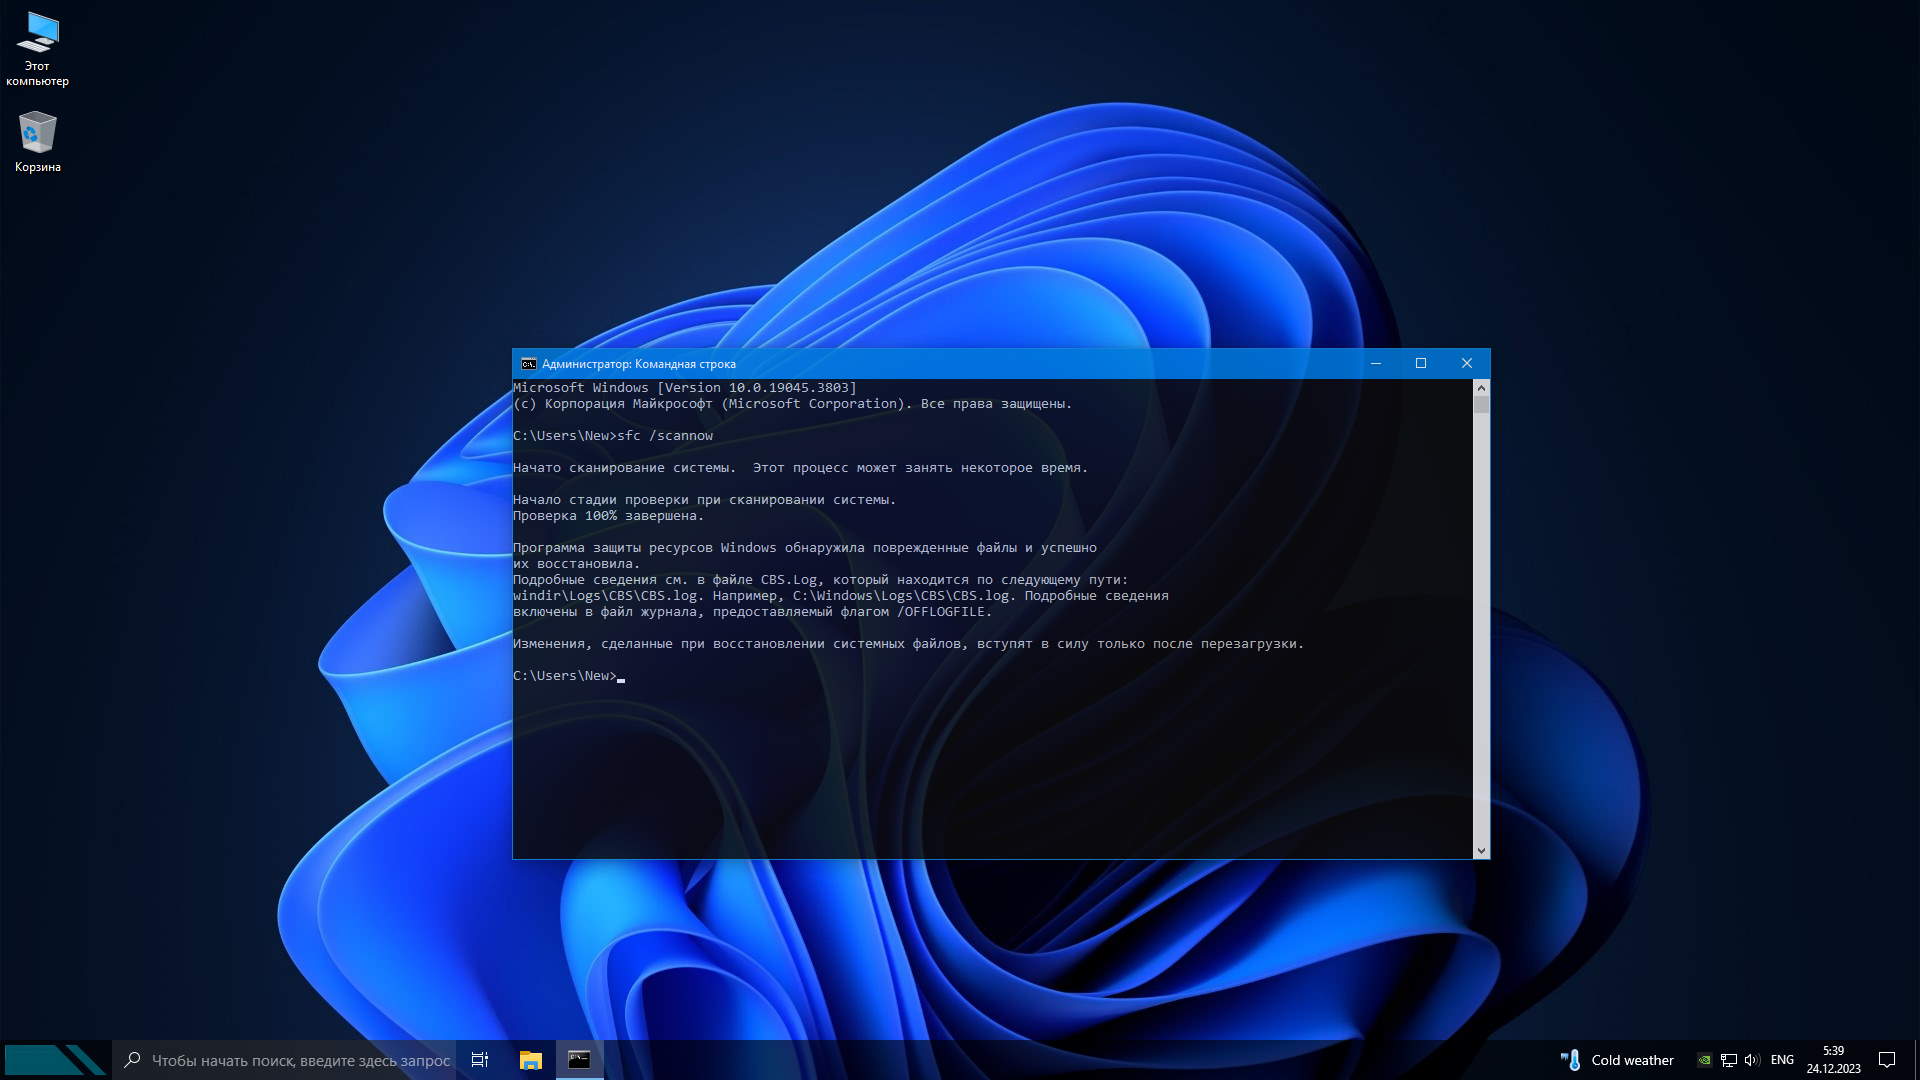Open the Cold weather widget
Viewport: 1920px width, 1080px height.
point(1617,1060)
